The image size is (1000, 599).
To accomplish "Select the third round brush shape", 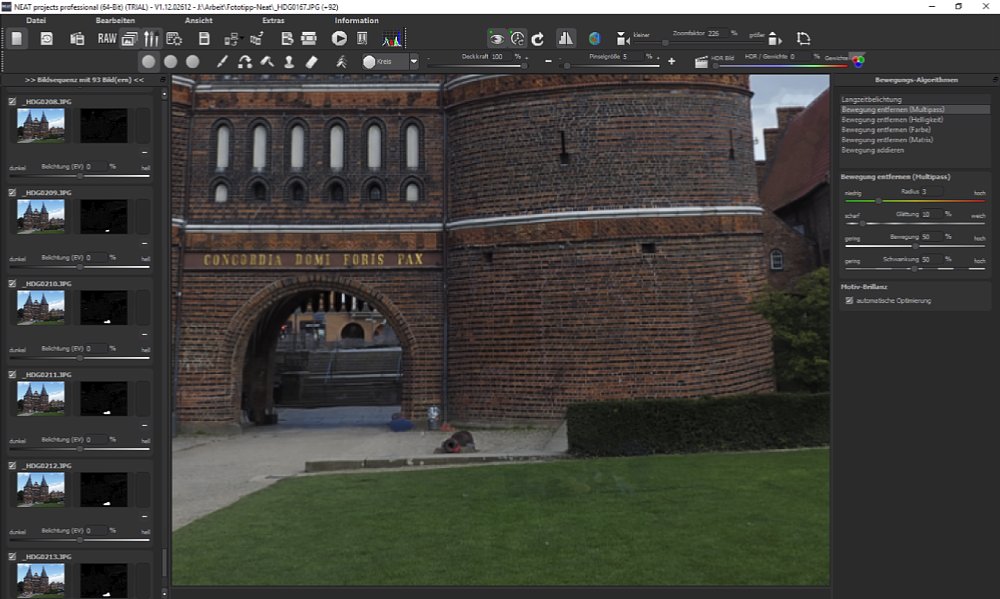I will tap(193, 62).
